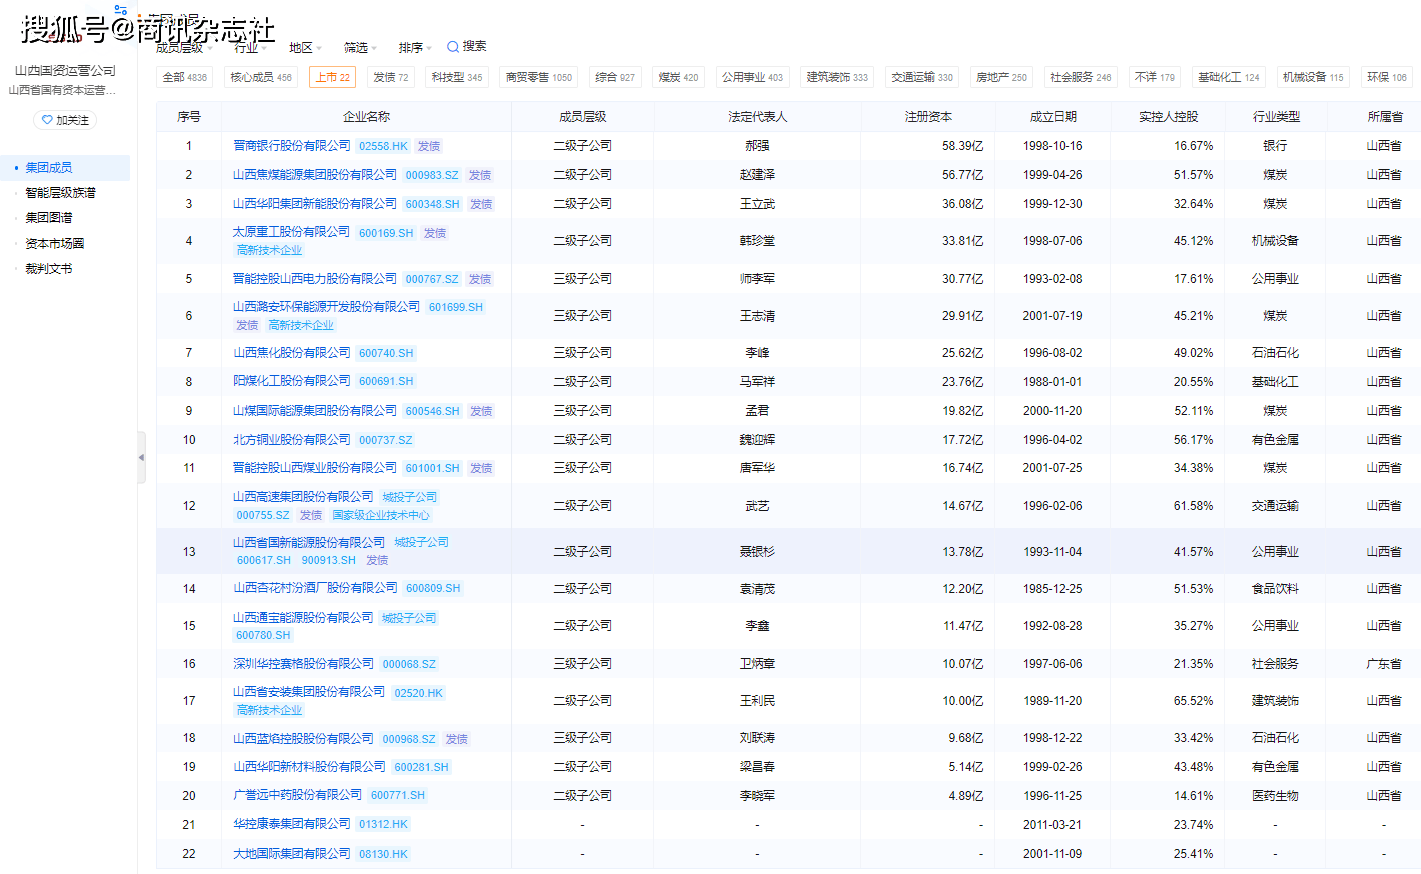Click the 加关注 follow button
1421x874 pixels.
[x=65, y=120]
